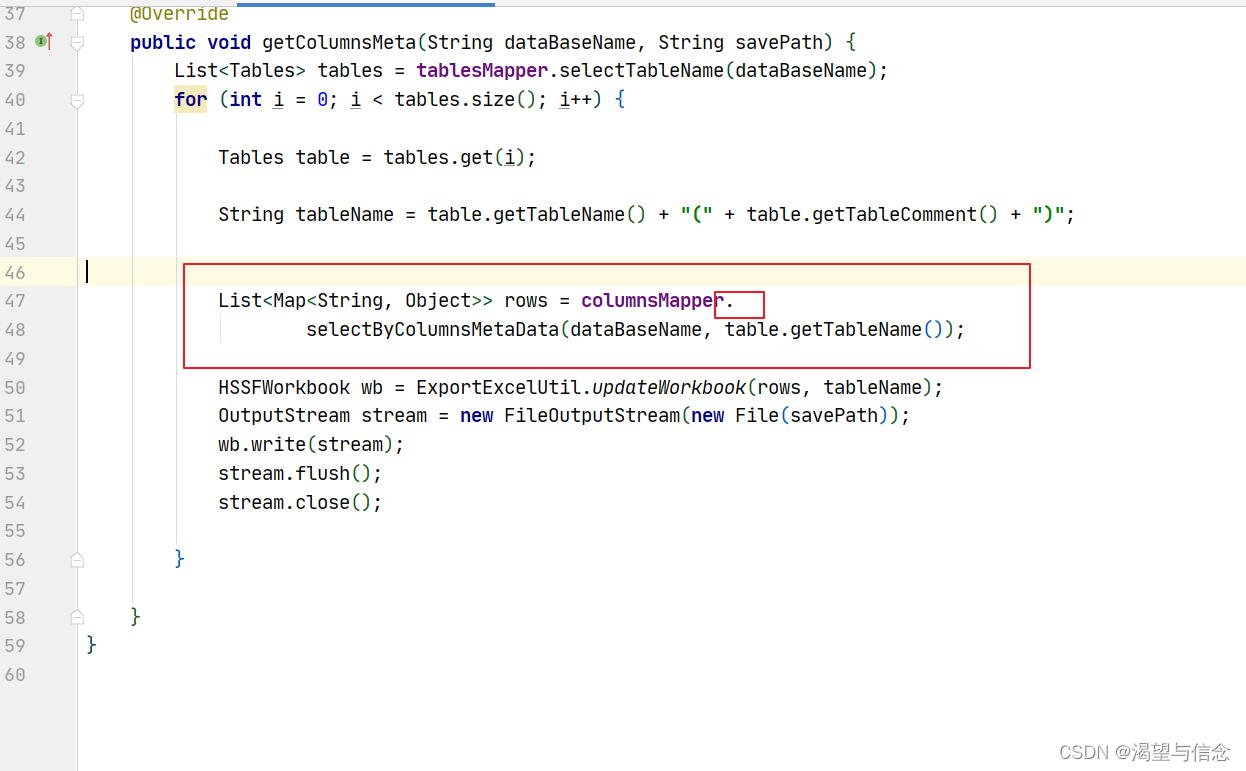Click the blue progress bar at the top edge
The height and width of the screenshot is (771, 1246).
365,3
